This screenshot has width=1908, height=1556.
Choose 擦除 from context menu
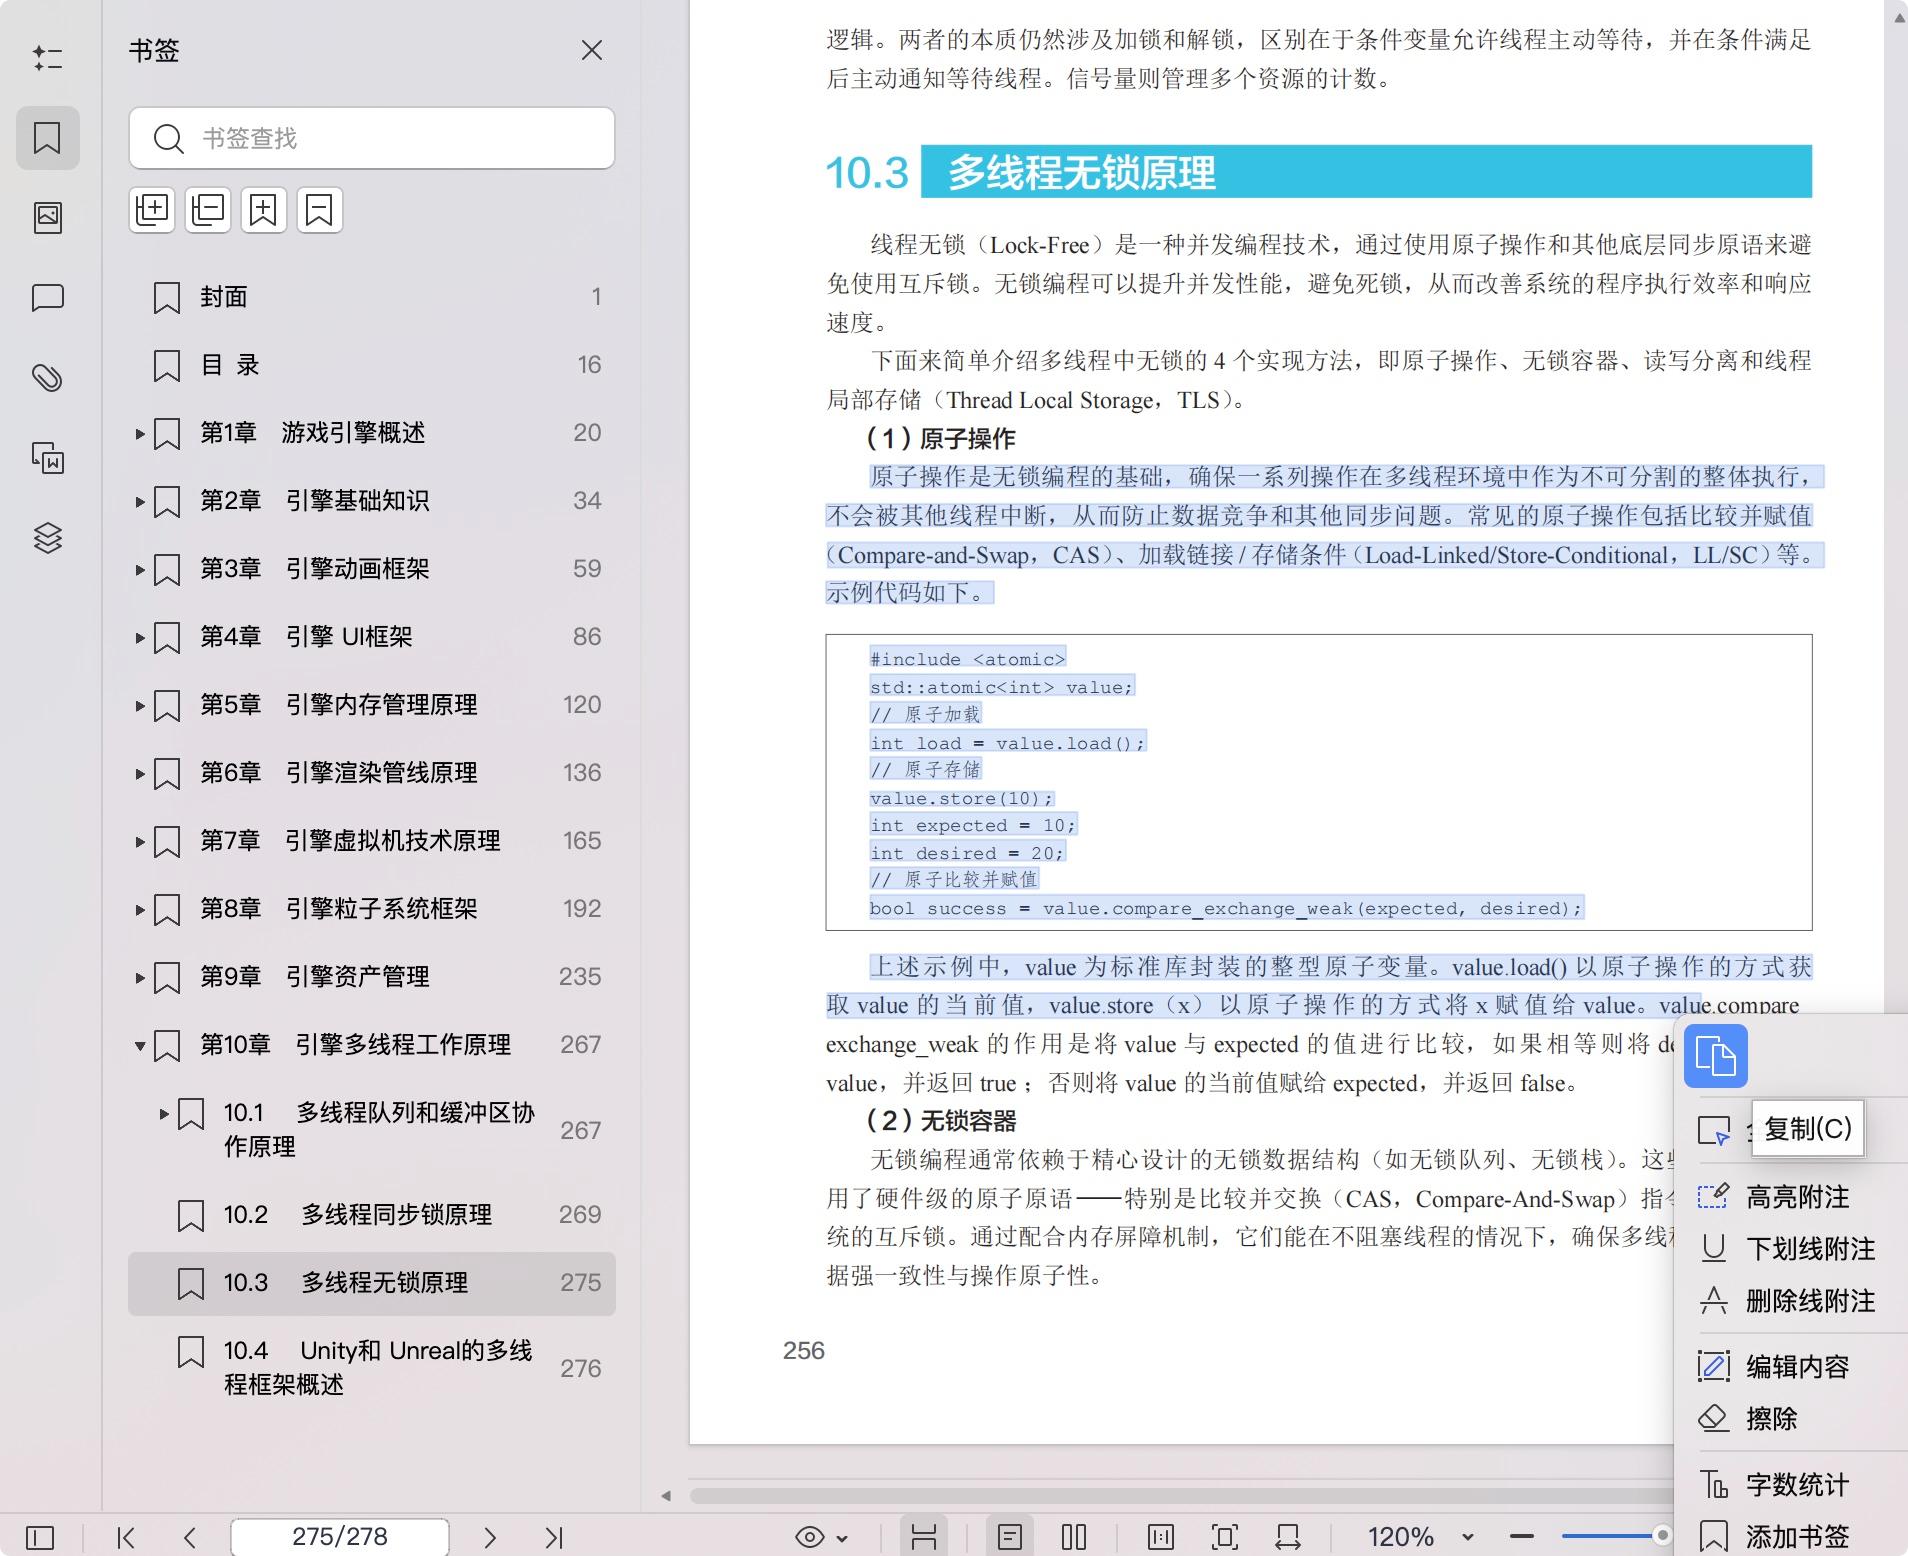(x=1790, y=1419)
